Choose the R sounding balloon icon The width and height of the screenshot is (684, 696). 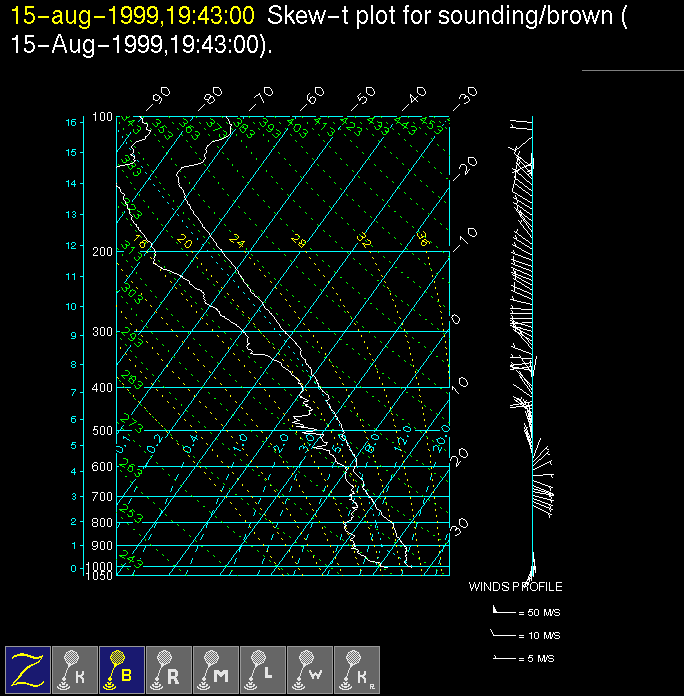pos(170,669)
